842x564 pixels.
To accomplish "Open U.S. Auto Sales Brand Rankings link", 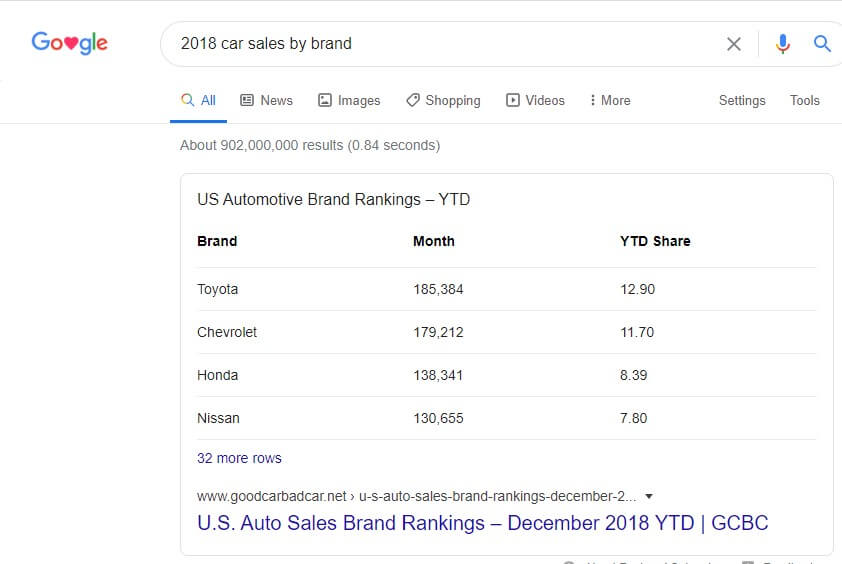I will tap(483, 523).
